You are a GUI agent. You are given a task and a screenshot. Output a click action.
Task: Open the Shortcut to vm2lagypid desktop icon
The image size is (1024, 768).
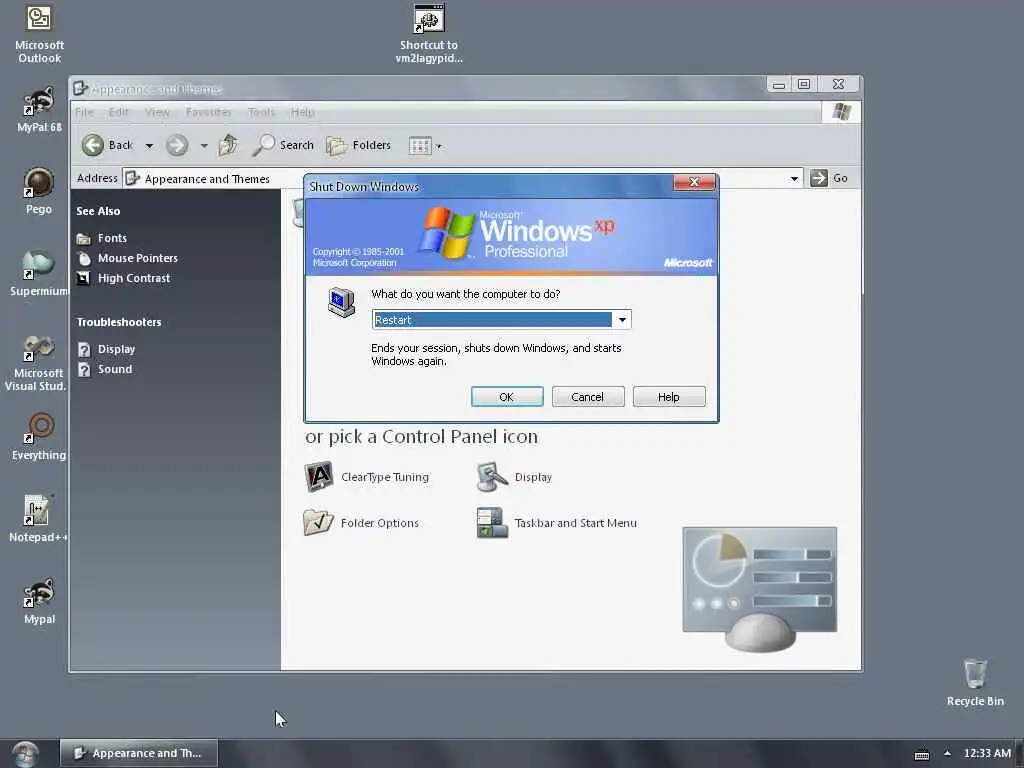click(429, 34)
